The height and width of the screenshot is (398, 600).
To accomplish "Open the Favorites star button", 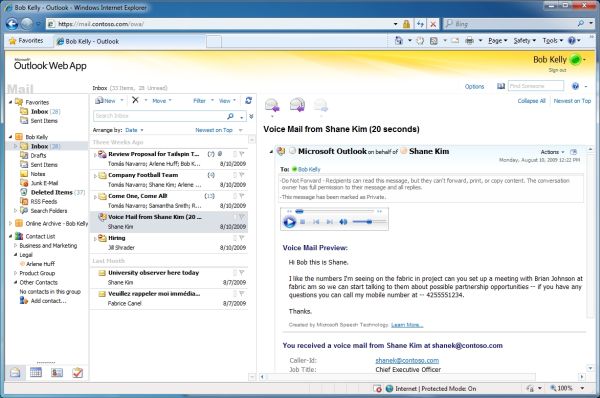I will click(26, 41).
